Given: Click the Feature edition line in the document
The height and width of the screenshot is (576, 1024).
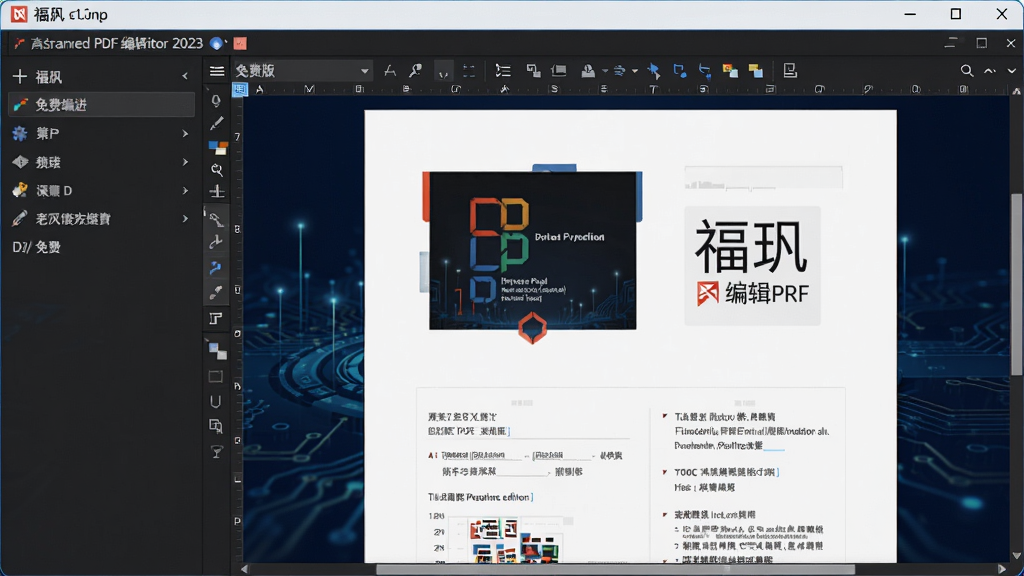Looking at the screenshot, I should tap(481, 497).
